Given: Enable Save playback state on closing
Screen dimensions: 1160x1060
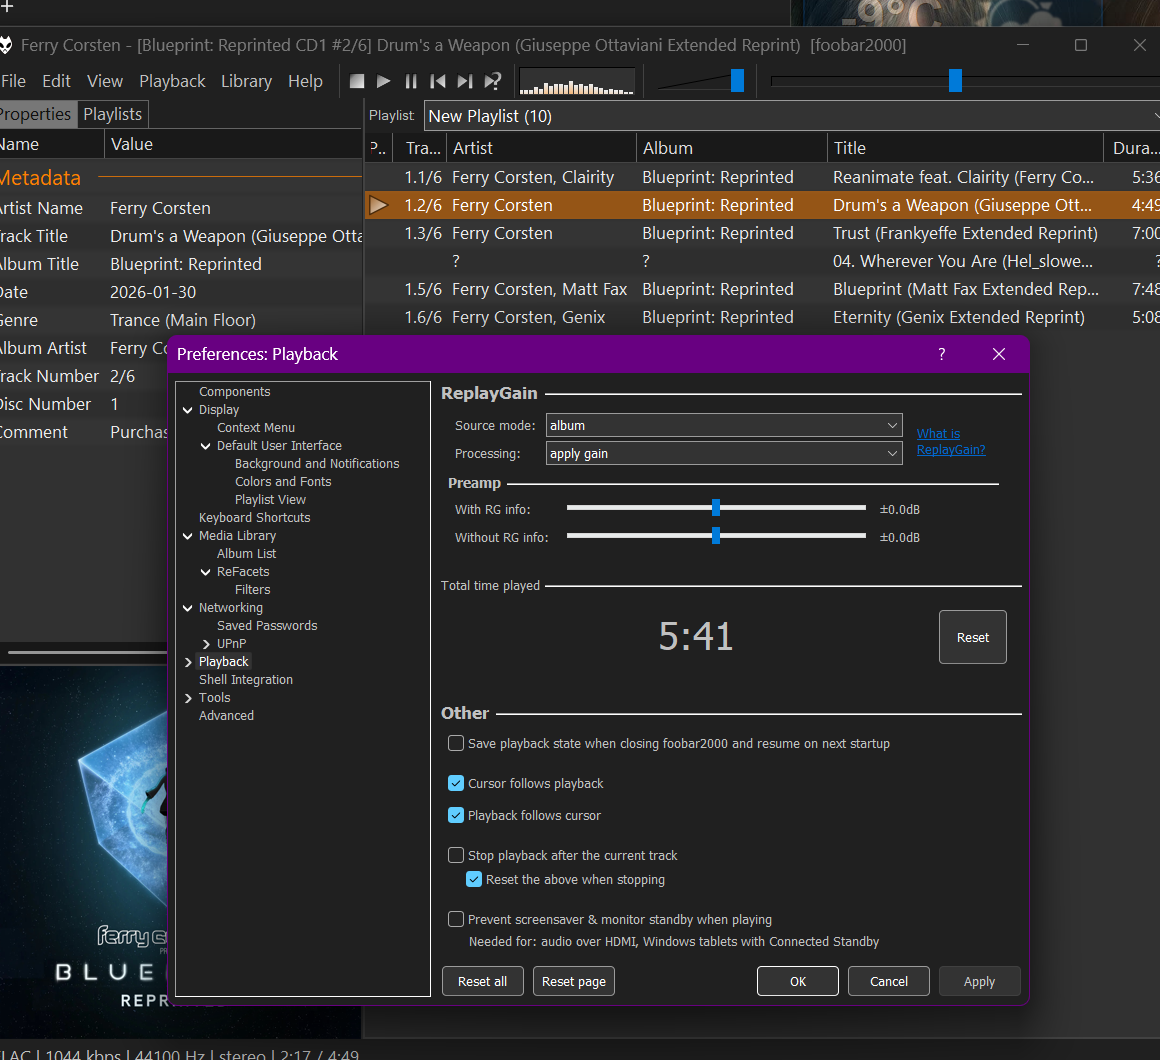Looking at the screenshot, I should pyautogui.click(x=456, y=743).
